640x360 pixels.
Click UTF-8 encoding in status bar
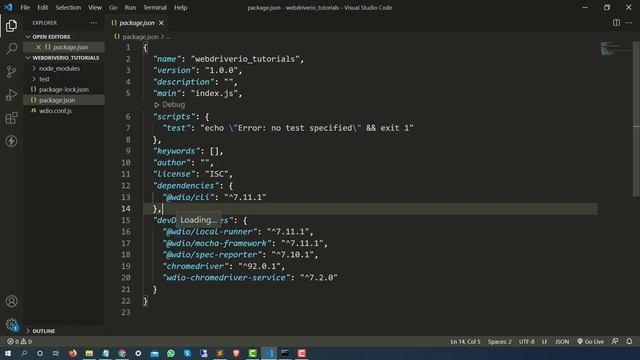click(x=527, y=341)
